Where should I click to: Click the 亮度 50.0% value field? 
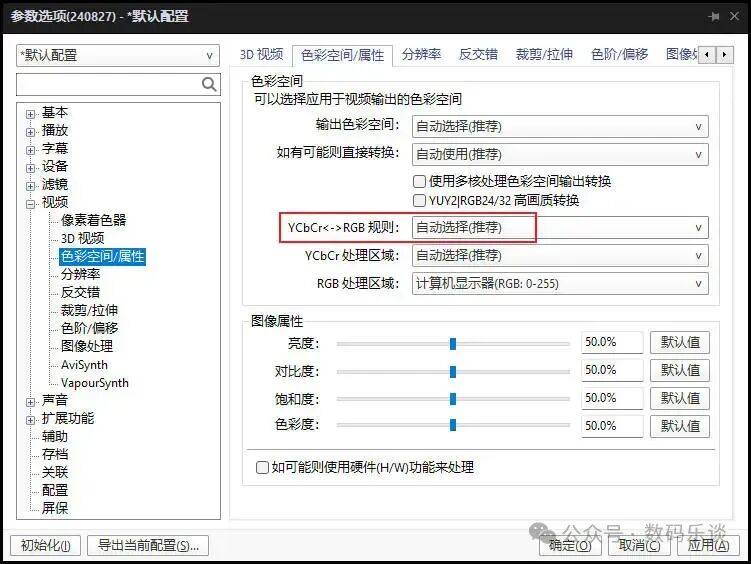click(612, 342)
